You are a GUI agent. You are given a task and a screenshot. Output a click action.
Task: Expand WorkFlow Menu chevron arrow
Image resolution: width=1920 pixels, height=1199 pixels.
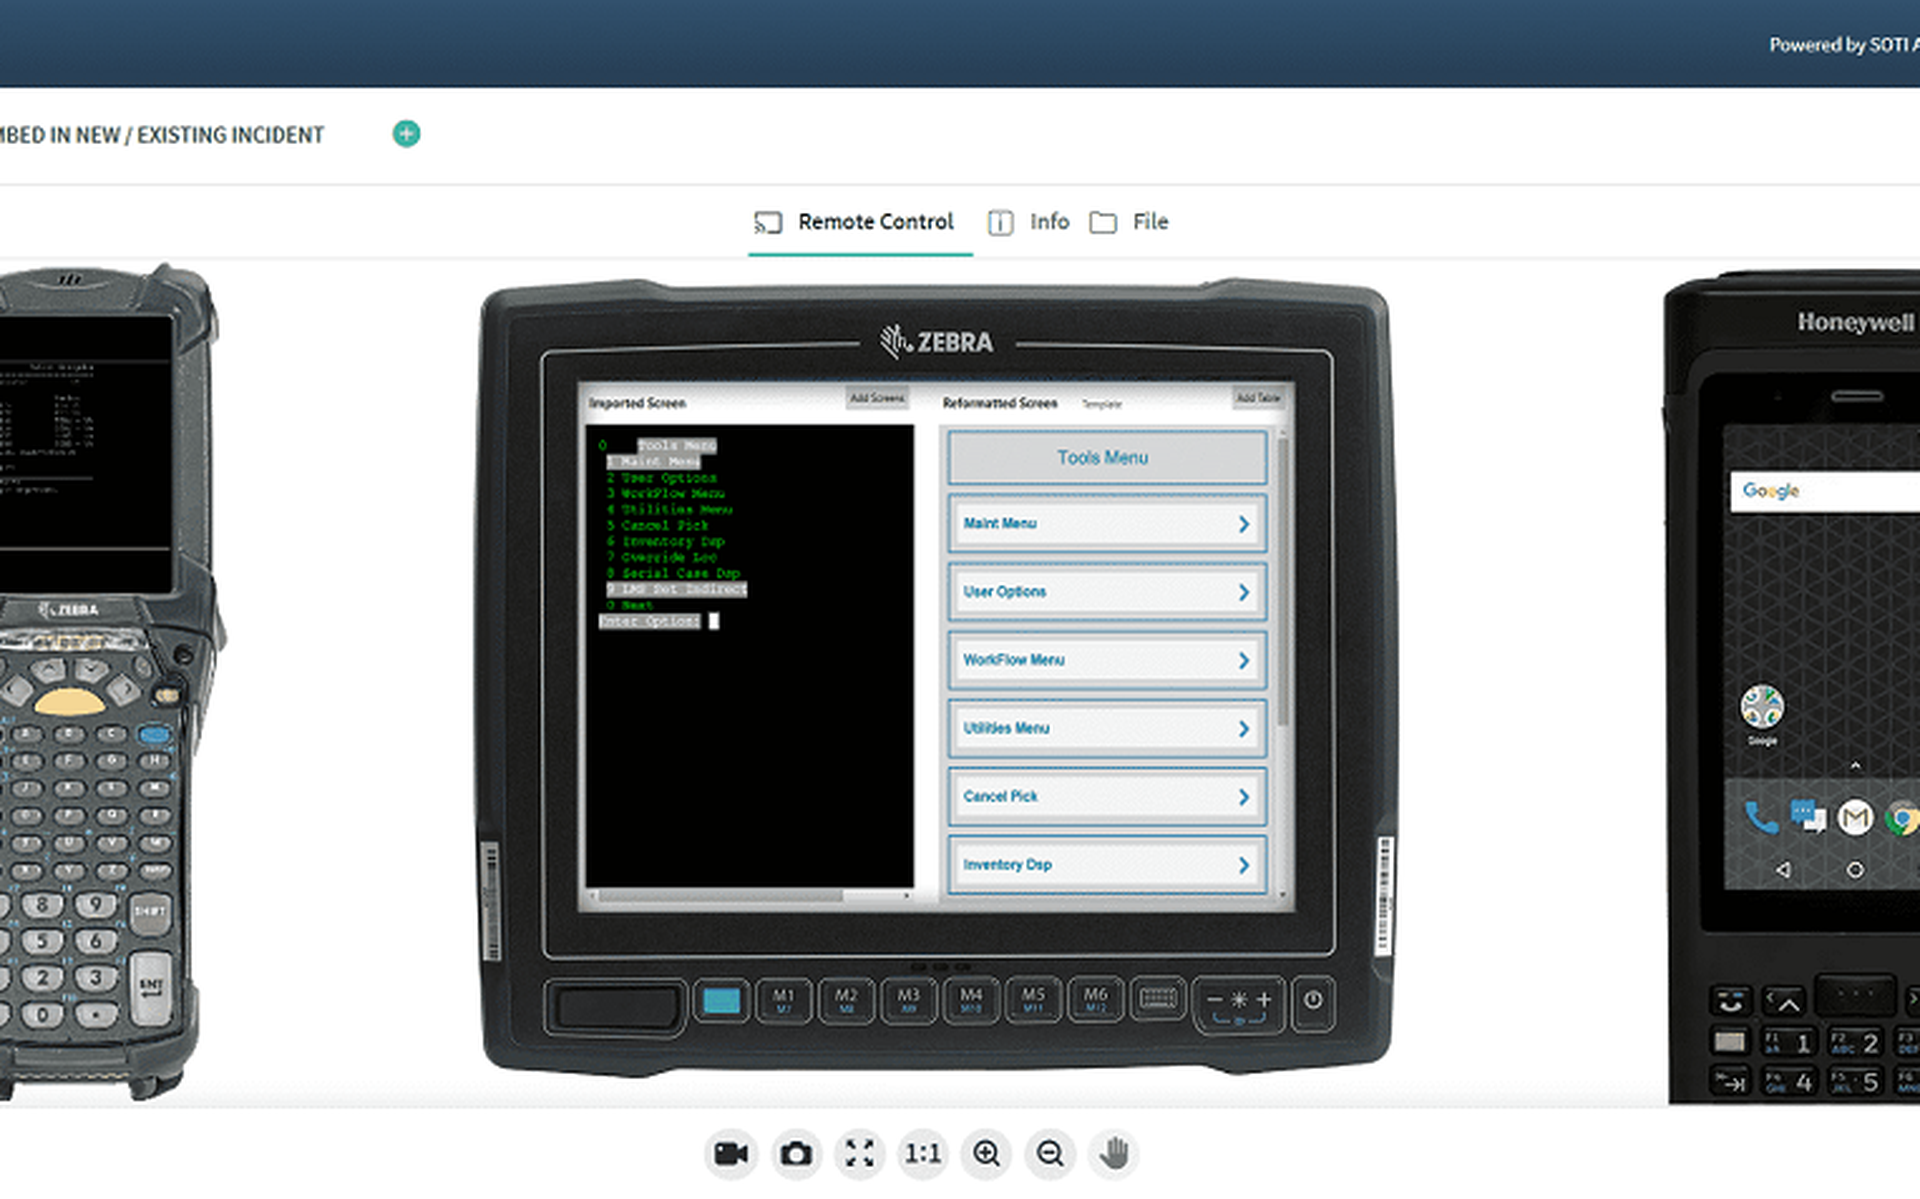pyautogui.click(x=1244, y=660)
